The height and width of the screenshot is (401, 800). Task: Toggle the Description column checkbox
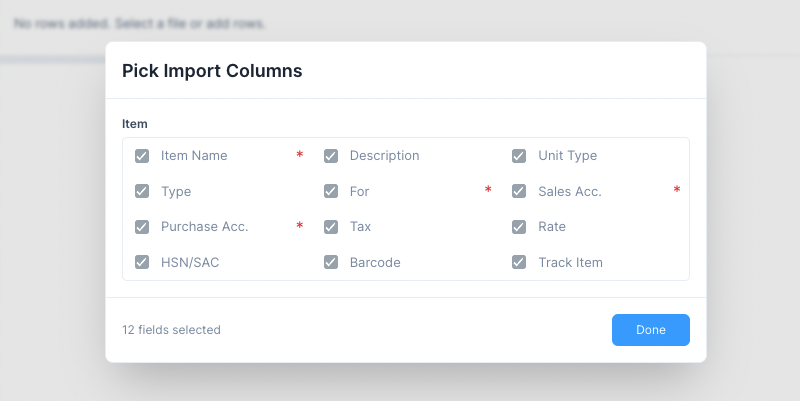click(x=331, y=156)
